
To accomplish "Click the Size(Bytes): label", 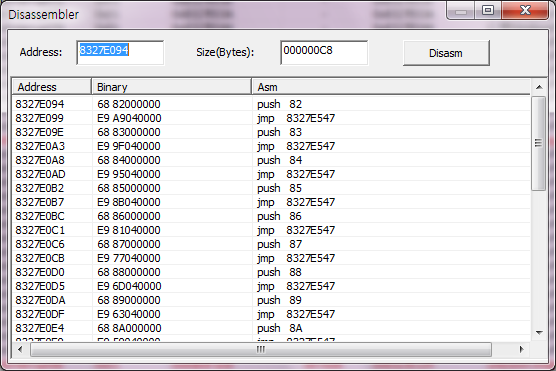I will 225,52.
